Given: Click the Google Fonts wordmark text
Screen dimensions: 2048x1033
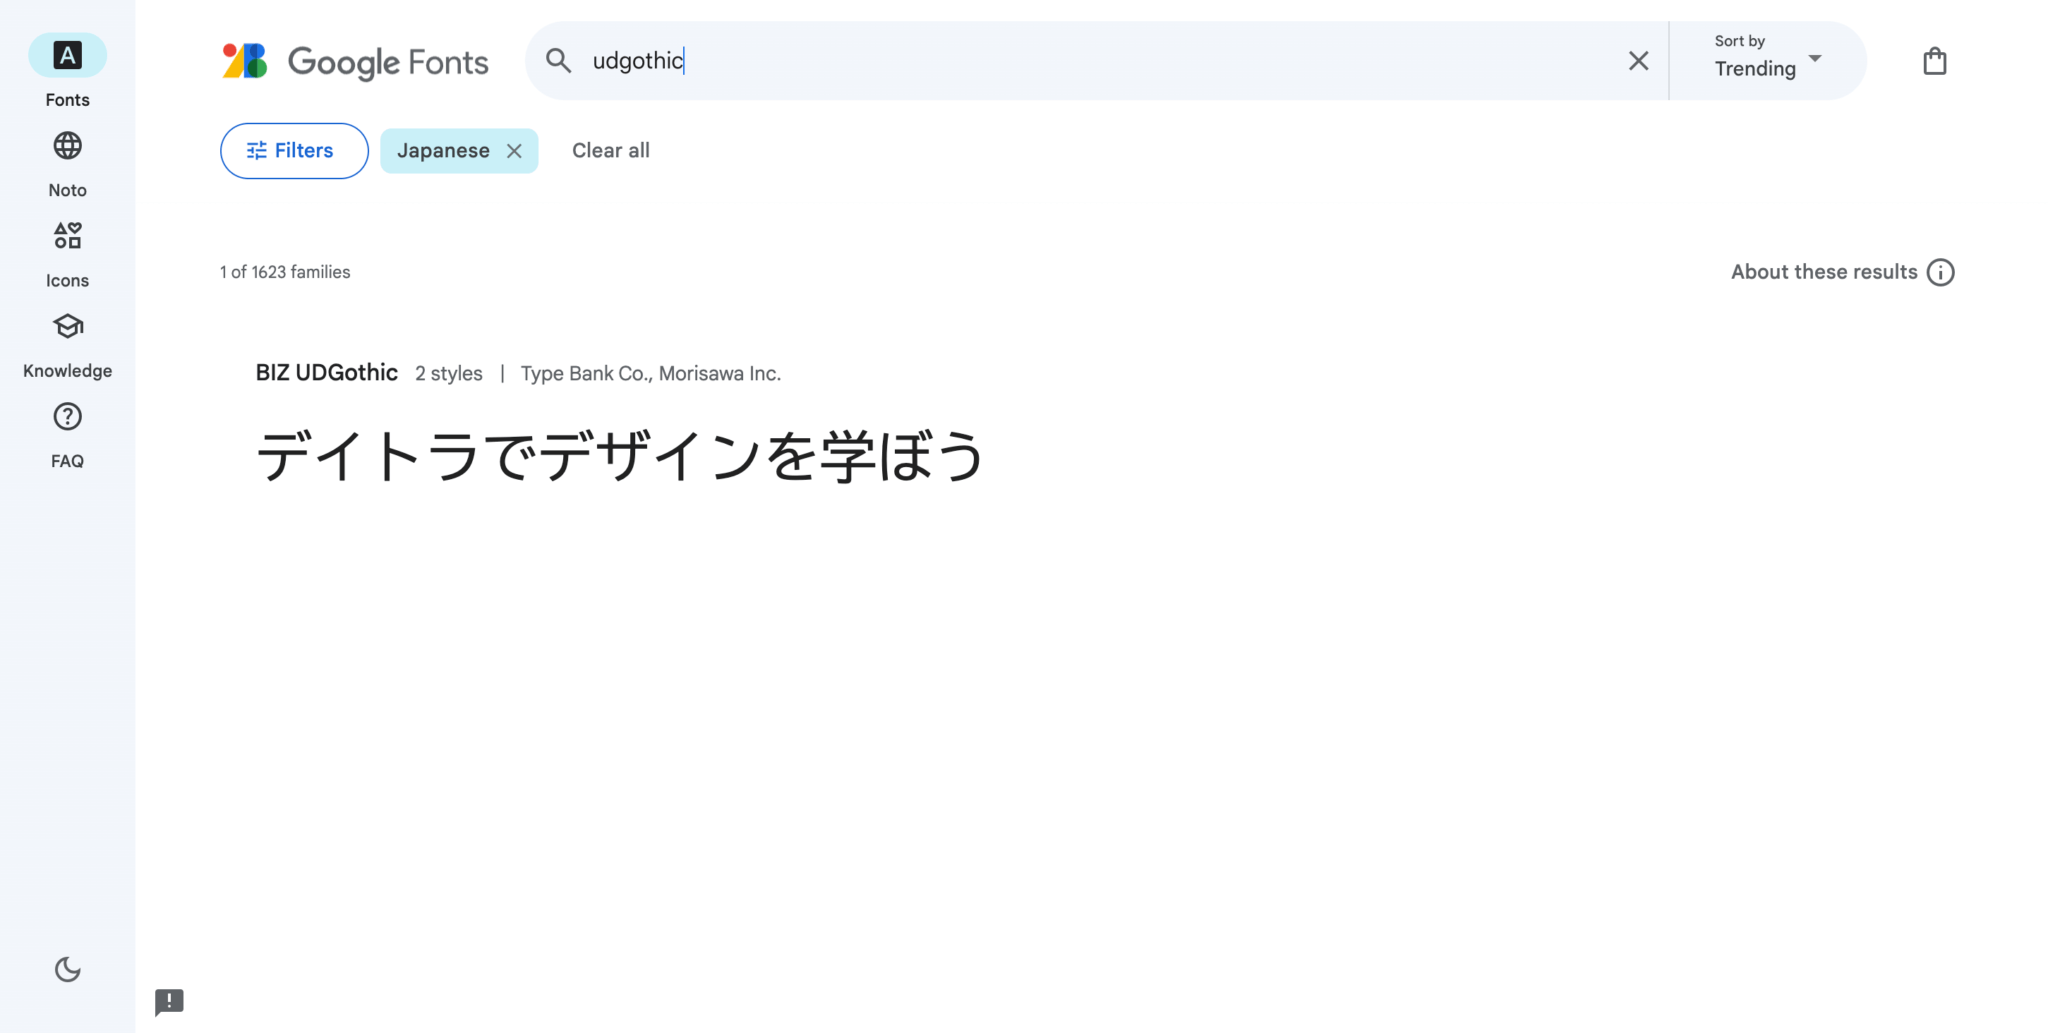Looking at the screenshot, I should tap(388, 62).
